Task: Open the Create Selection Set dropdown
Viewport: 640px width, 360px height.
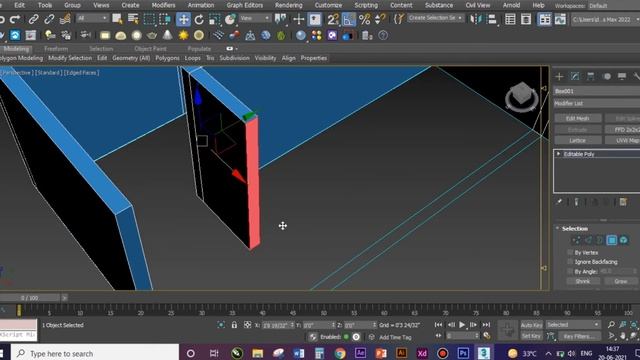Action: pos(436,18)
